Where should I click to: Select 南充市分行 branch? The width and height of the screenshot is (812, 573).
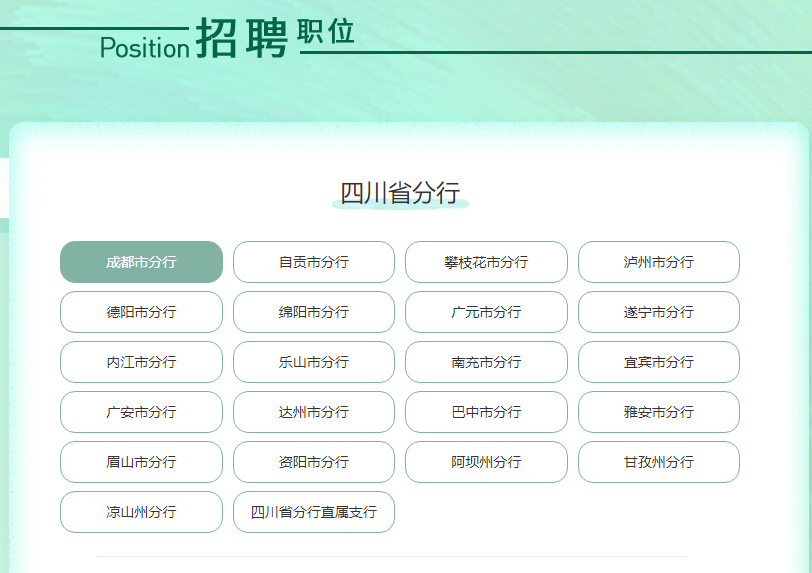(x=486, y=362)
